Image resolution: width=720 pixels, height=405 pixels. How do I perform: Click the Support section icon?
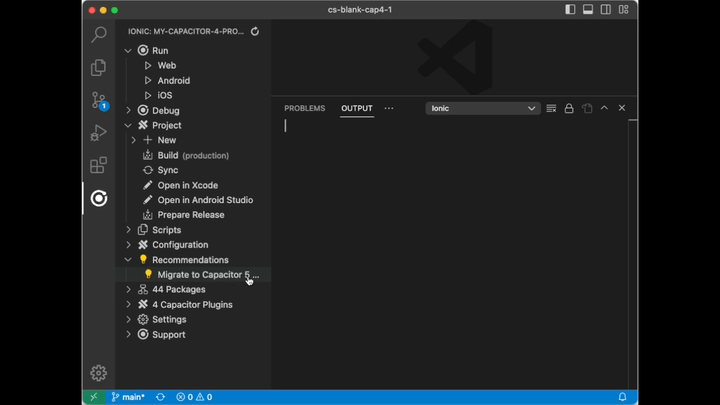pyautogui.click(x=143, y=334)
